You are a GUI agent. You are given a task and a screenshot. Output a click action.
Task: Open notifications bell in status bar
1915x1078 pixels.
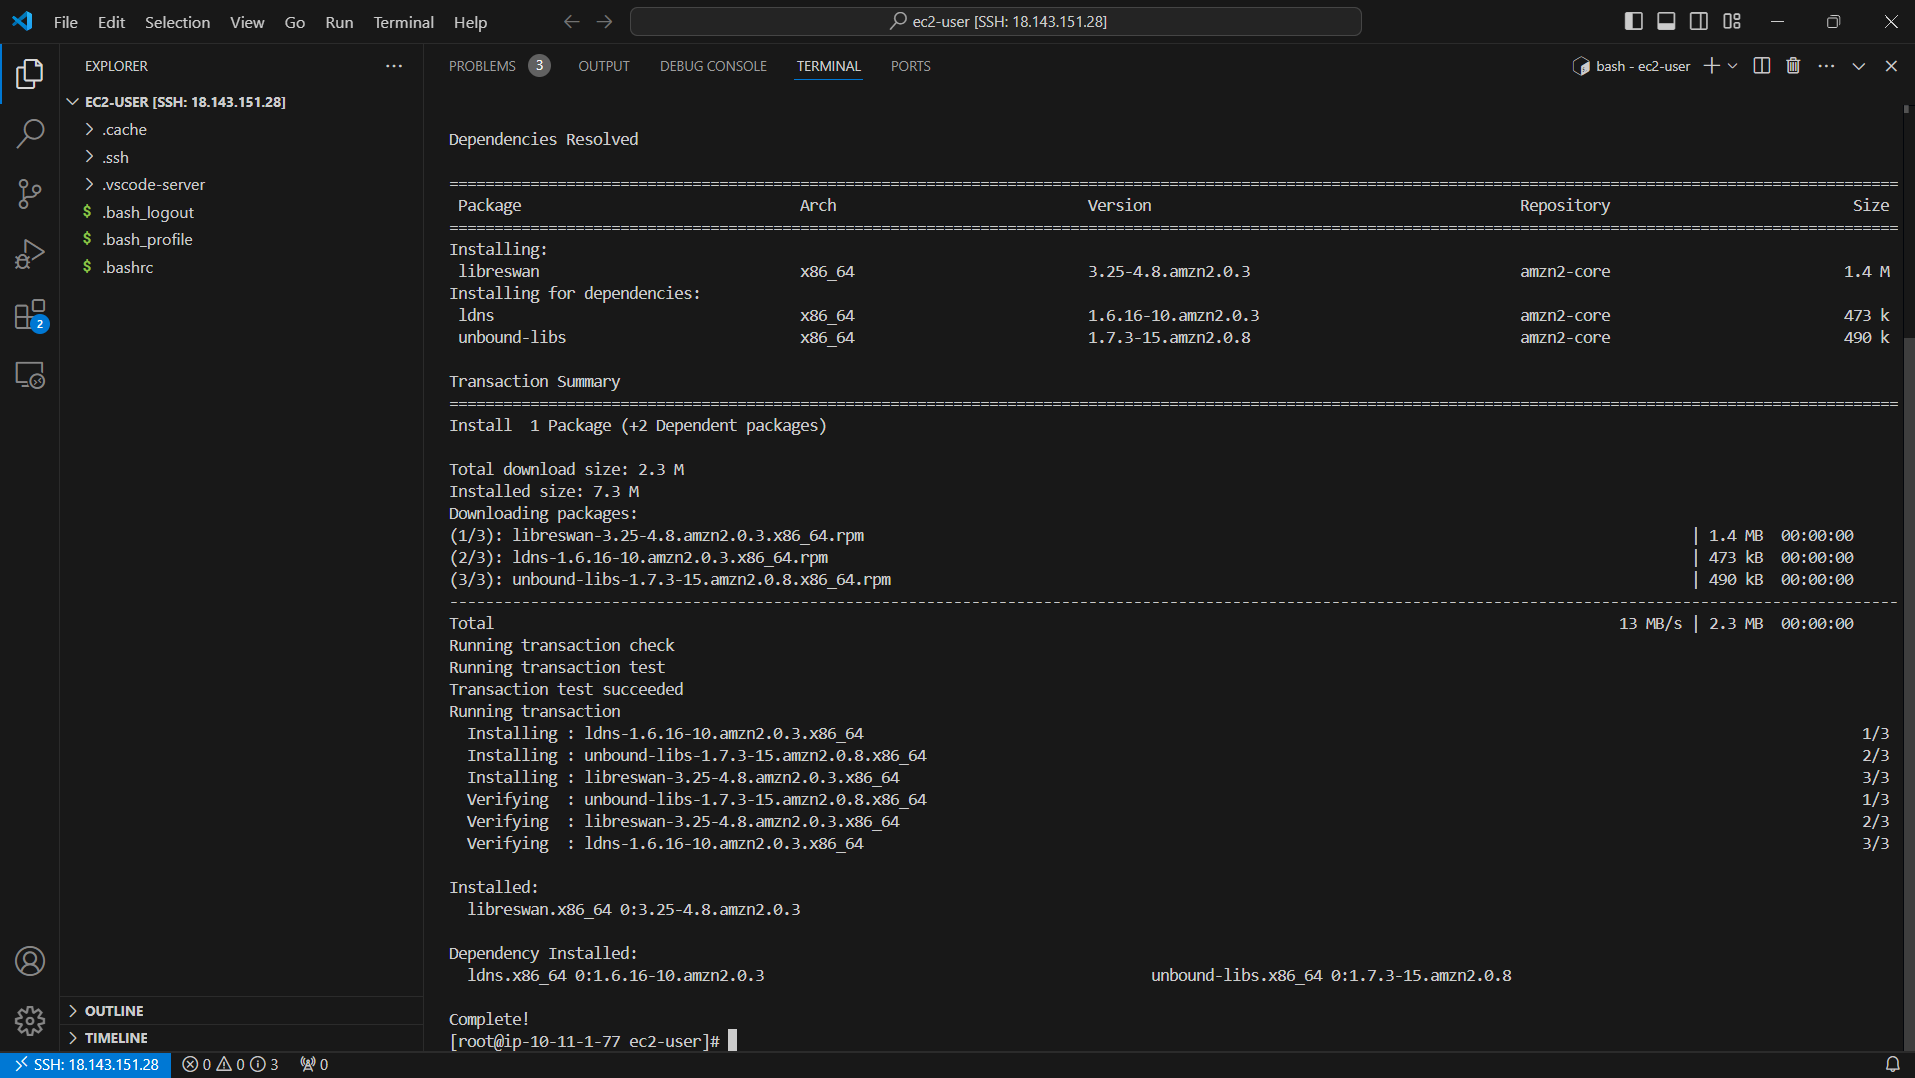point(1892,1064)
